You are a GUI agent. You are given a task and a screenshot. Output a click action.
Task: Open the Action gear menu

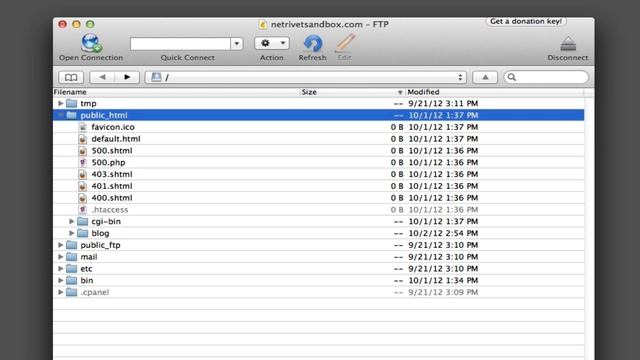tap(272, 43)
